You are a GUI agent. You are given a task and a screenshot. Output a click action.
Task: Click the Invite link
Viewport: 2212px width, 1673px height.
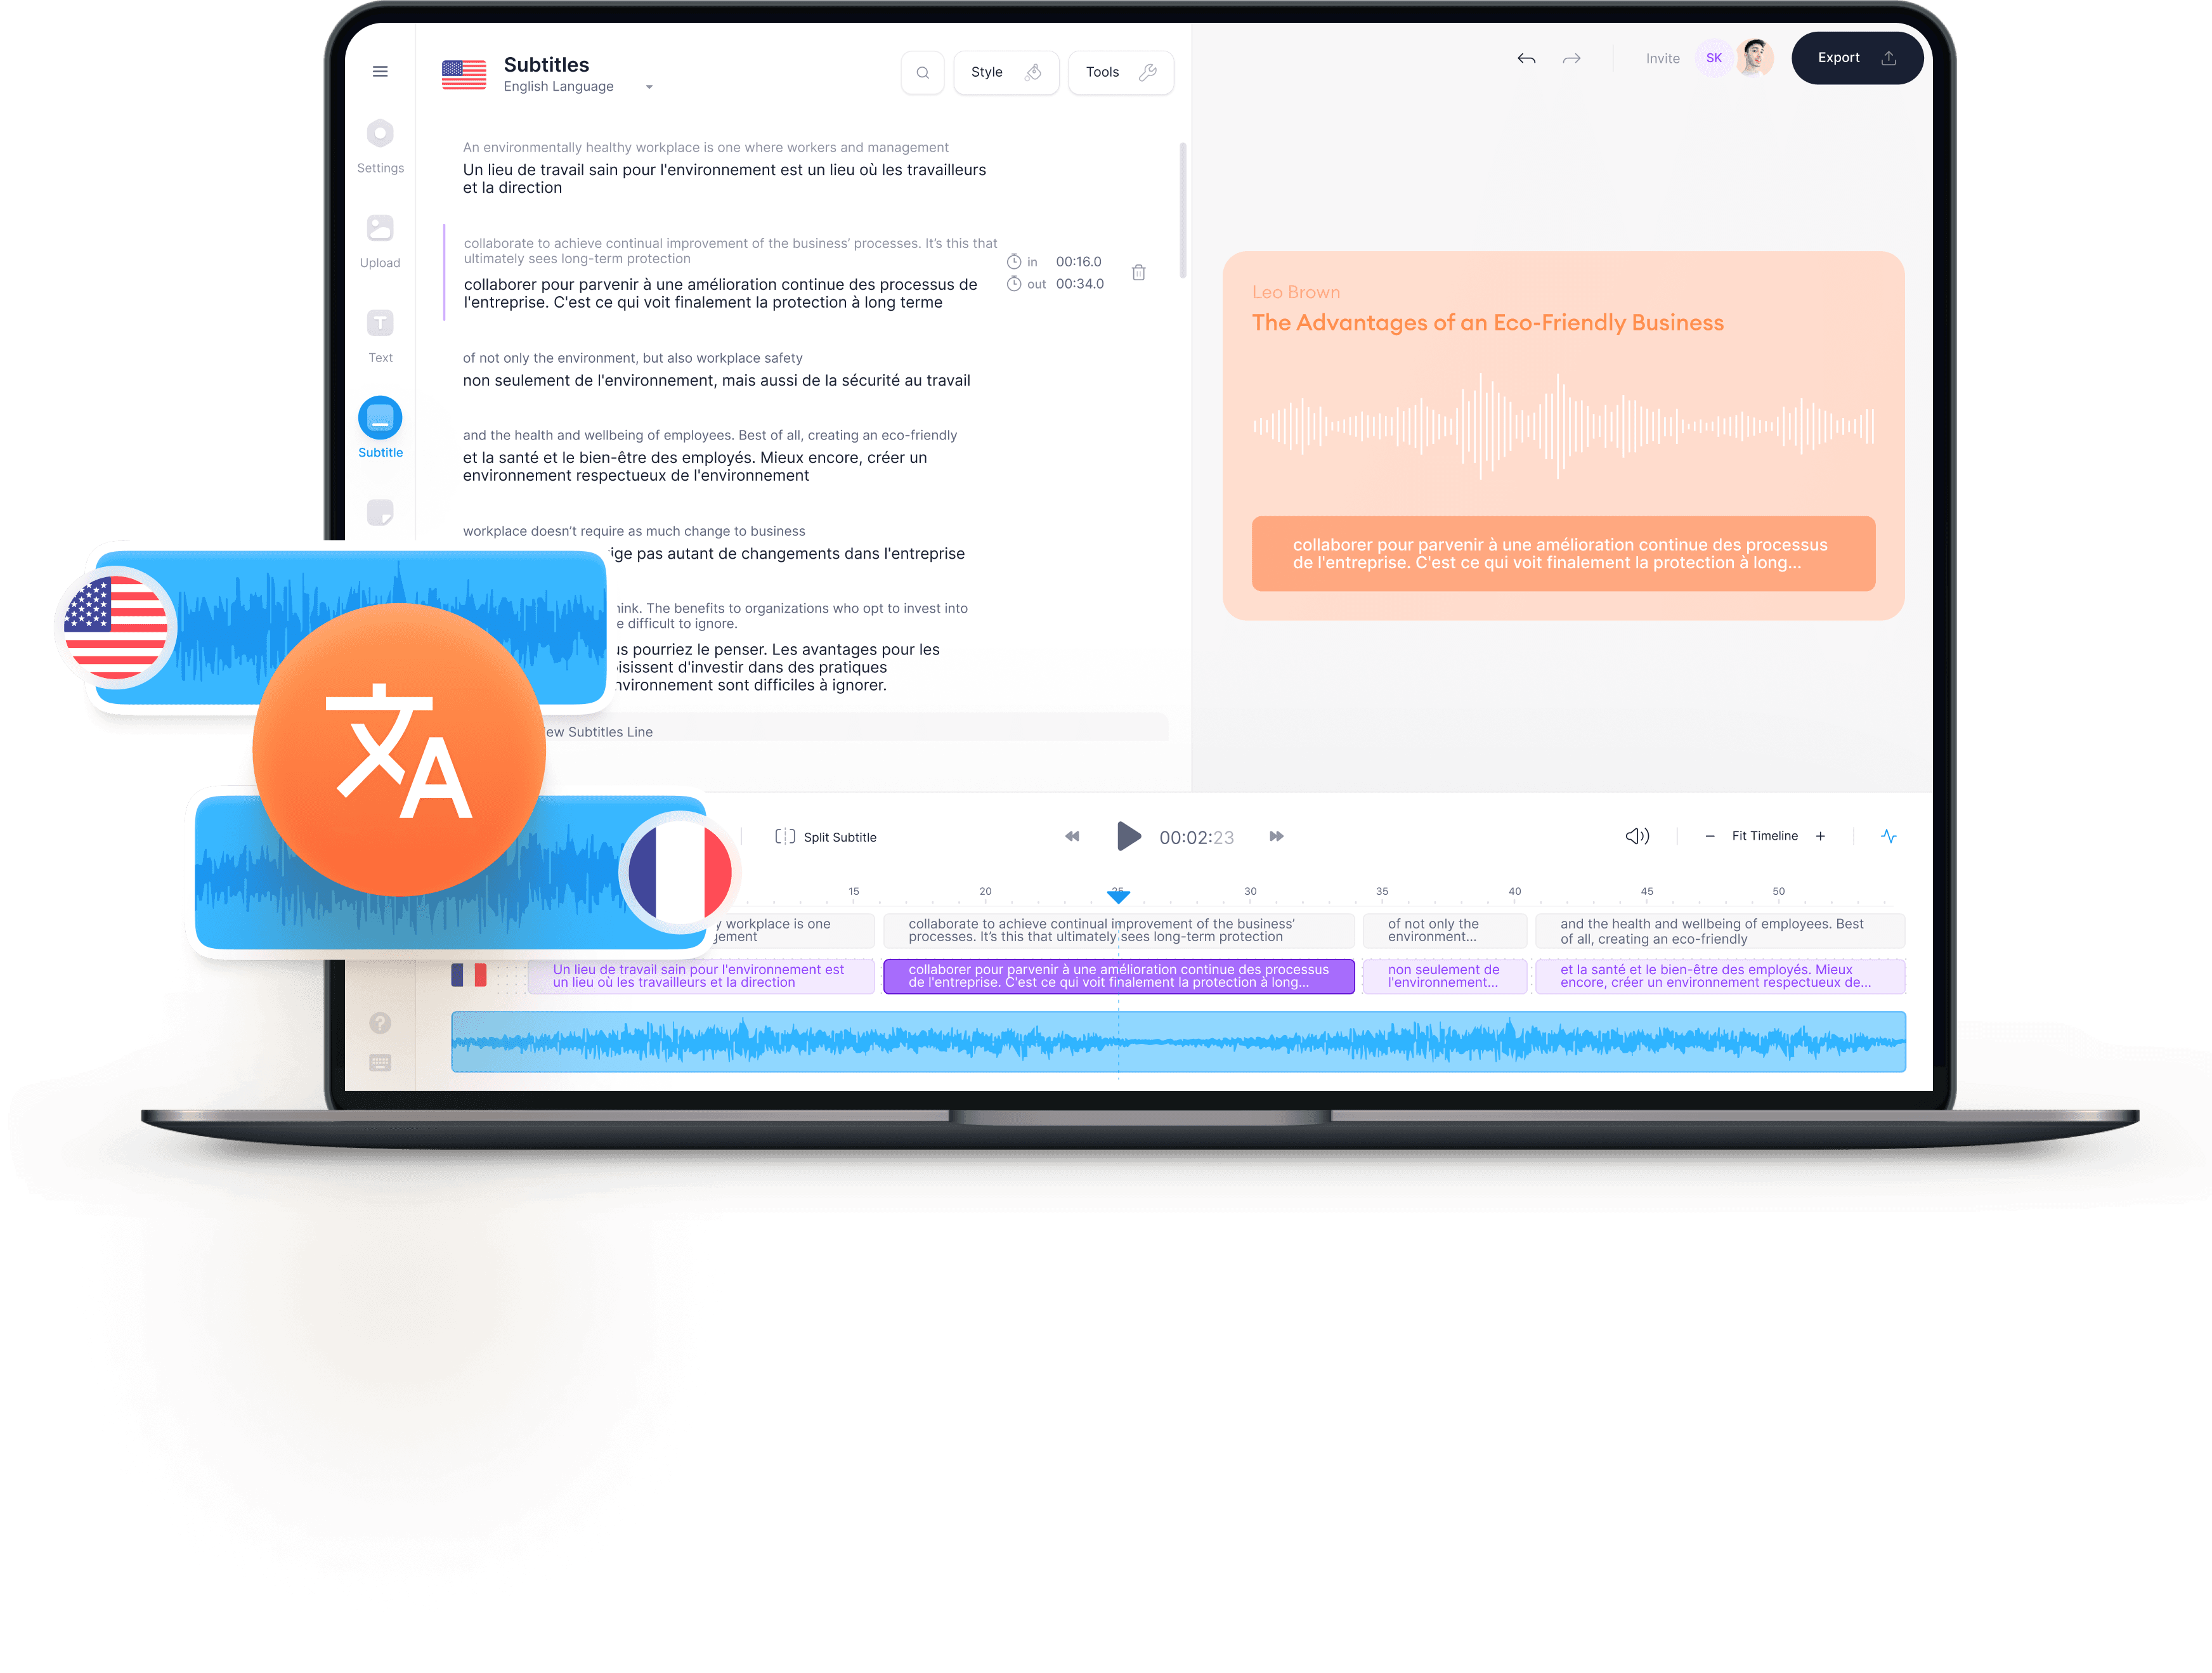(x=1660, y=58)
